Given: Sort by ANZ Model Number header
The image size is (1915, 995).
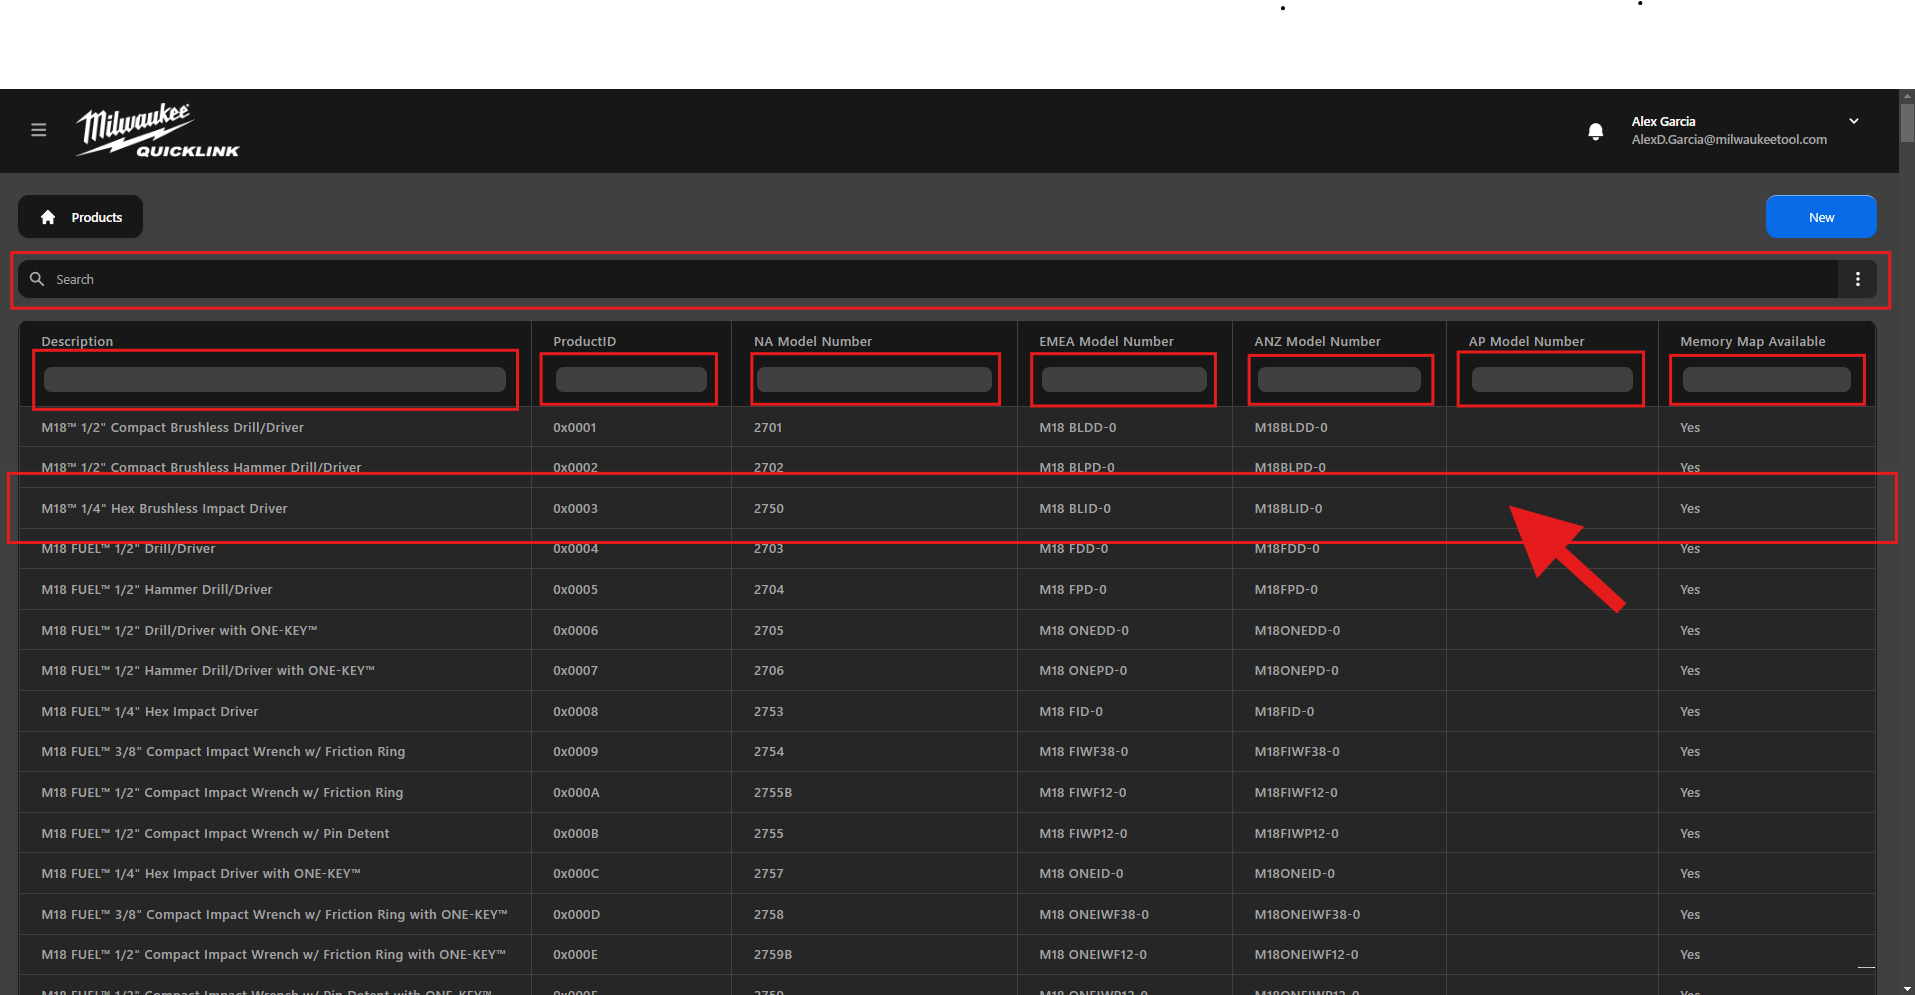Looking at the screenshot, I should [x=1317, y=341].
